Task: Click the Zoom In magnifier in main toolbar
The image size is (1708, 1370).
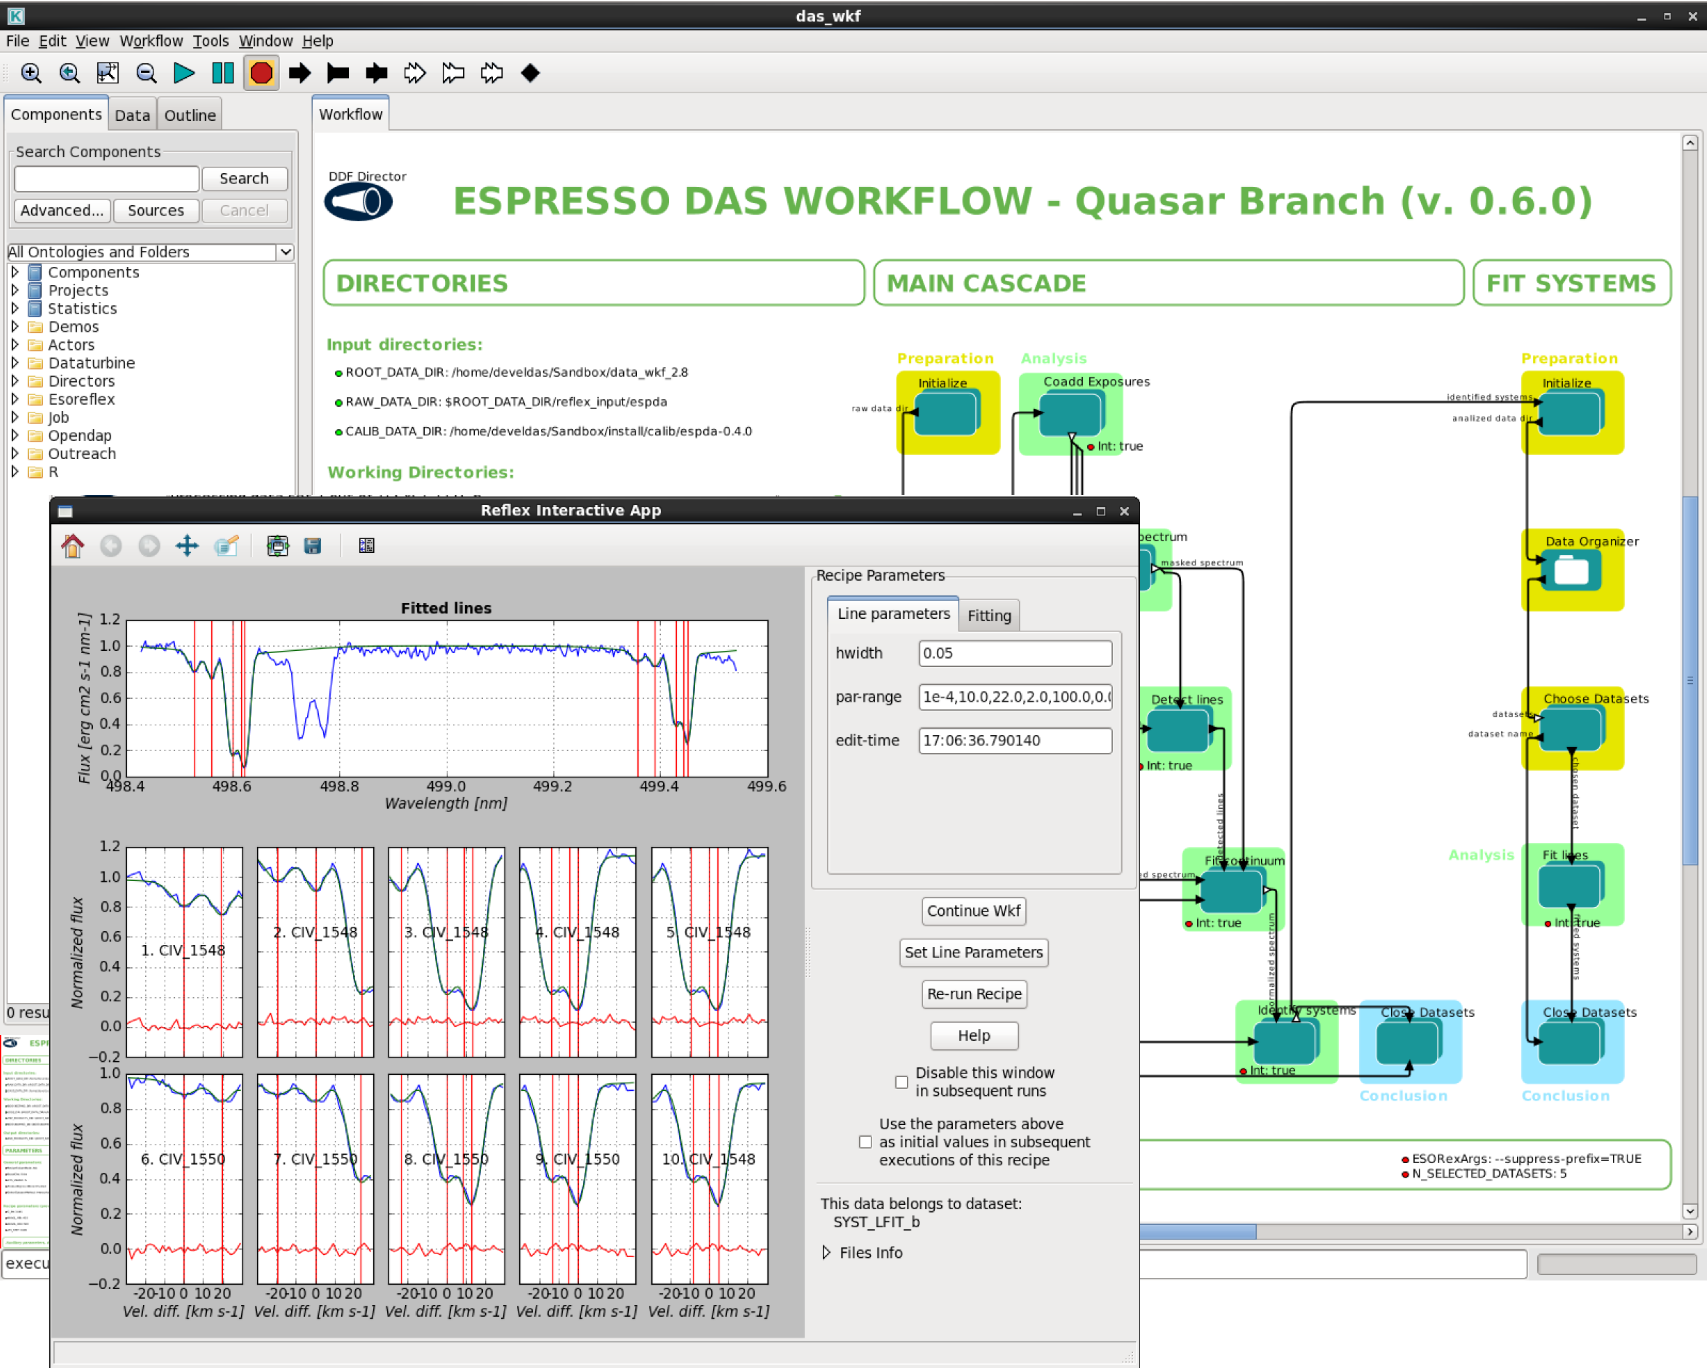Action: (31, 73)
